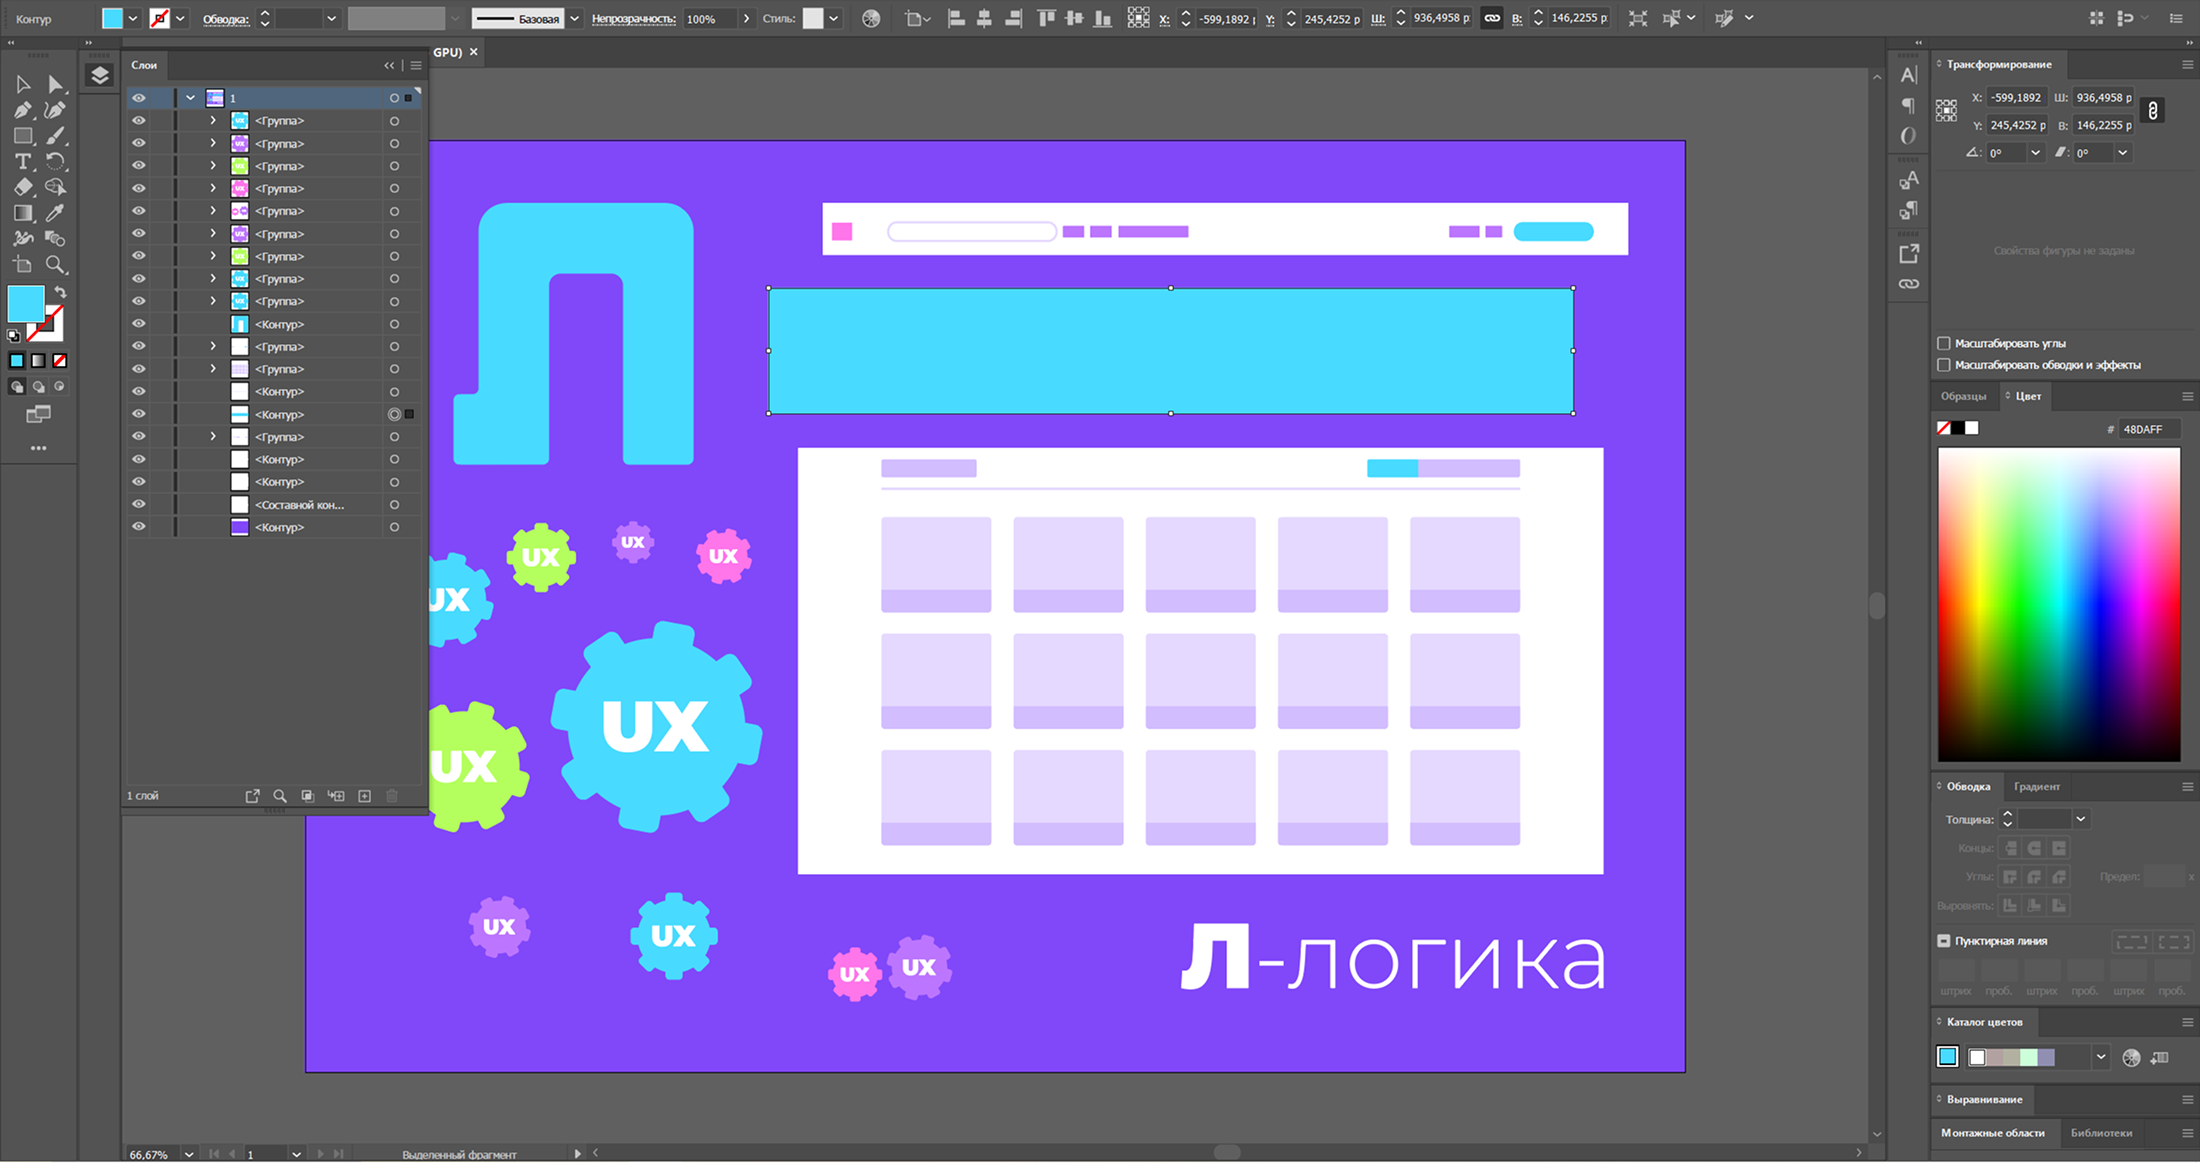2200x1163 pixels.
Task: Open the Layers panel icon
Action: [x=99, y=76]
